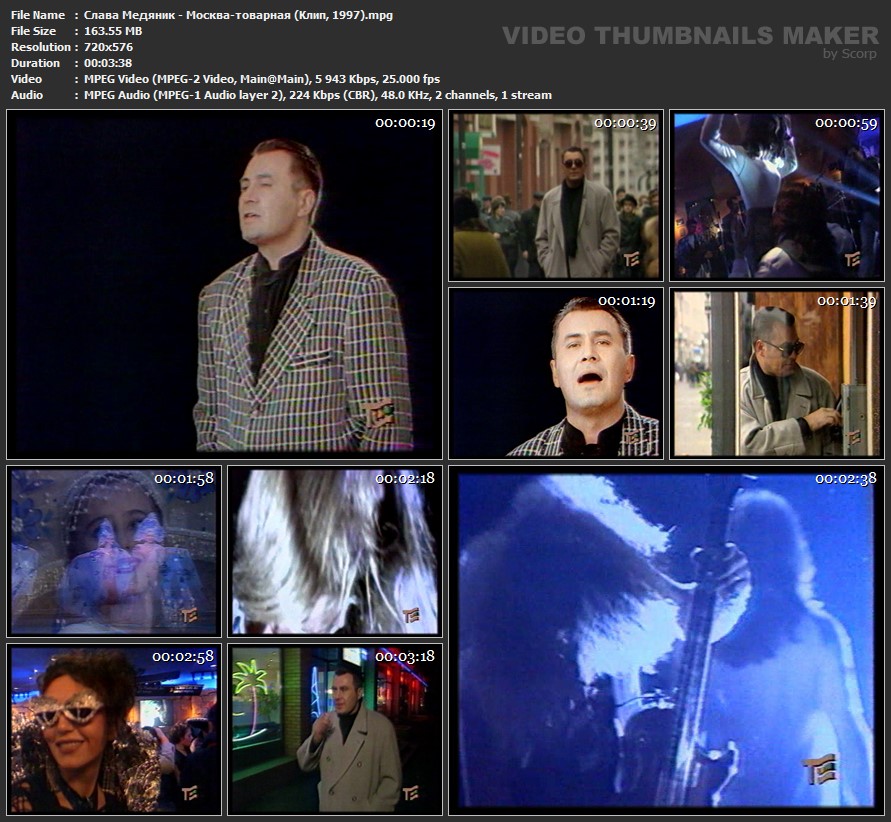This screenshot has width=891, height=822.
Task: Select the street scene thumbnail at 00:00:39
Action: (555, 195)
